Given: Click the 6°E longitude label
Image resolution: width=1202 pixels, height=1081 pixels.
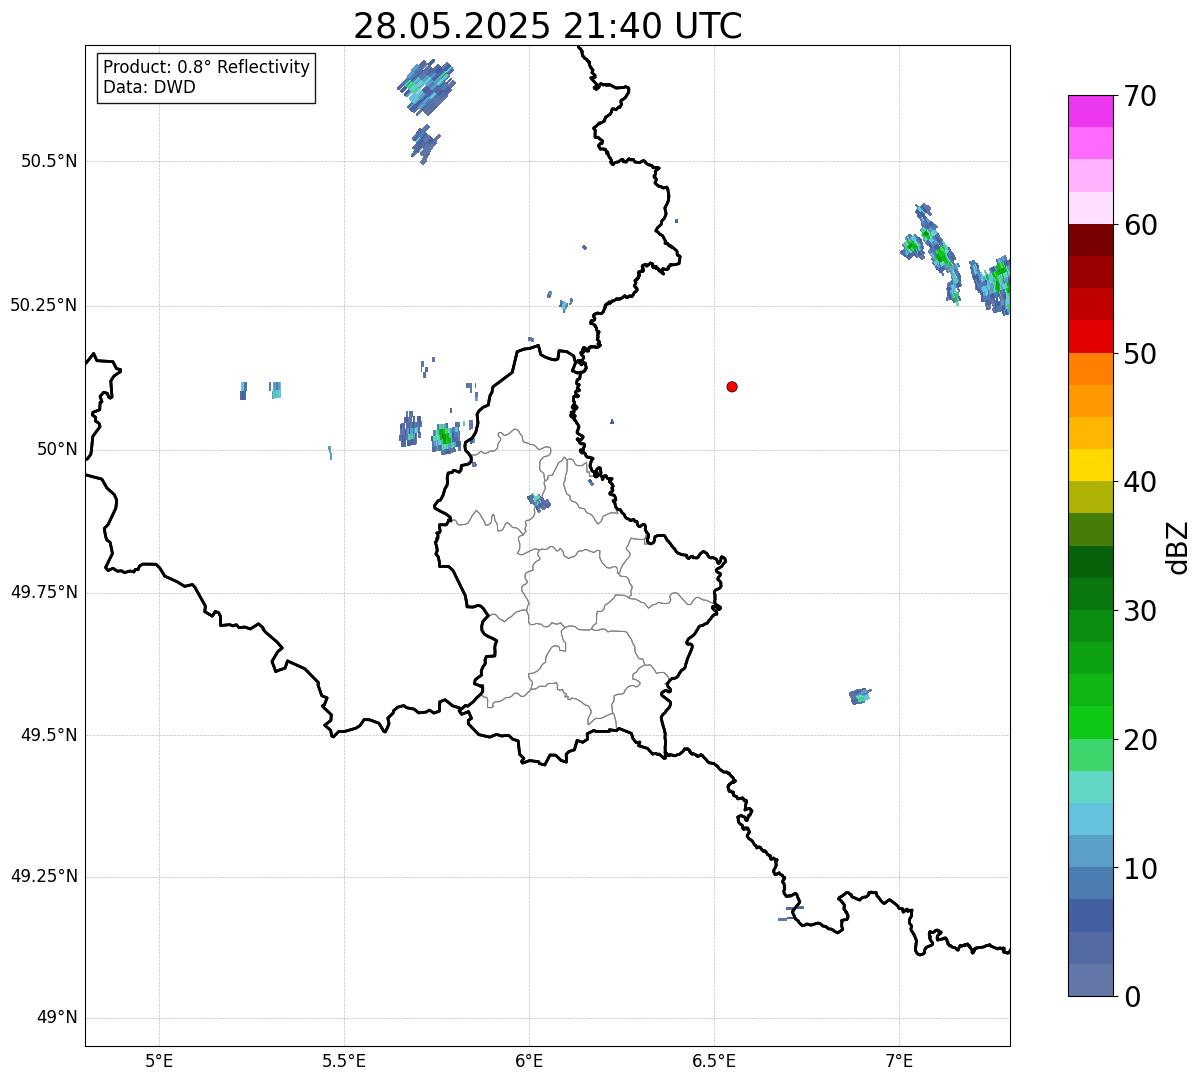Looking at the screenshot, I should click(529, 1060).
